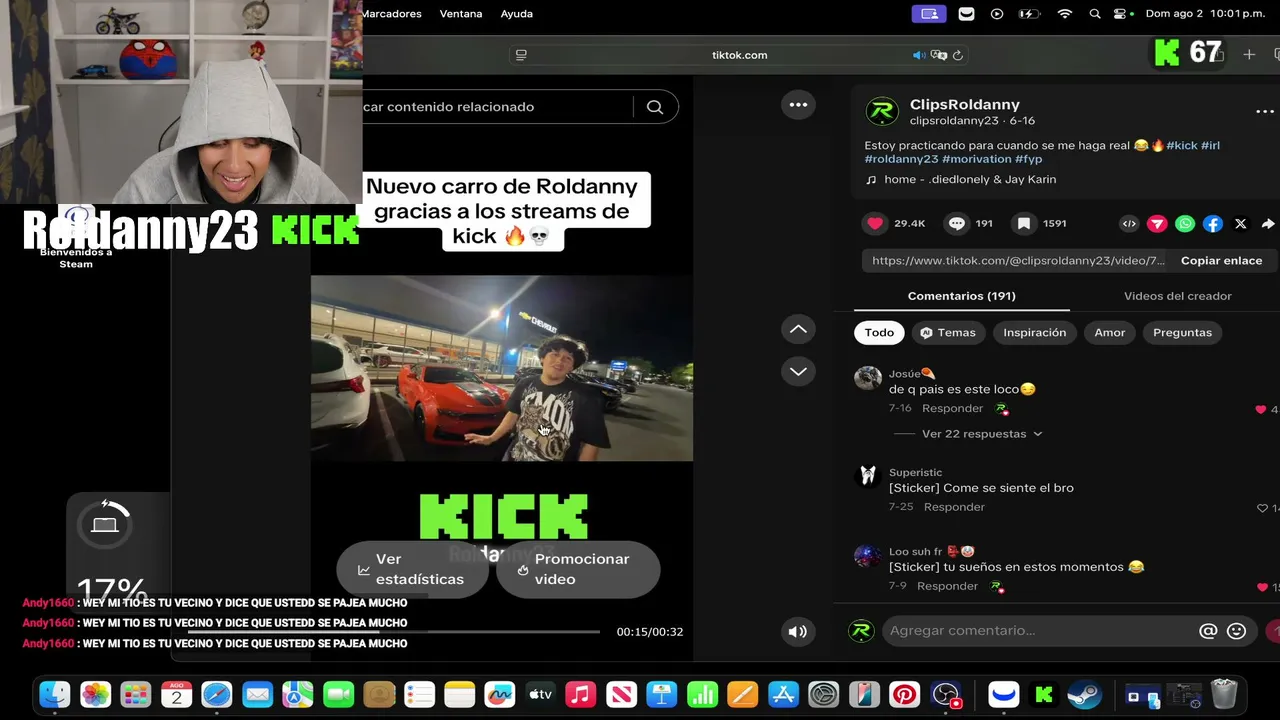Click the Agregar comentario input field
Viewport: 1280px width, 720px height.
(x=1040, y=631)
